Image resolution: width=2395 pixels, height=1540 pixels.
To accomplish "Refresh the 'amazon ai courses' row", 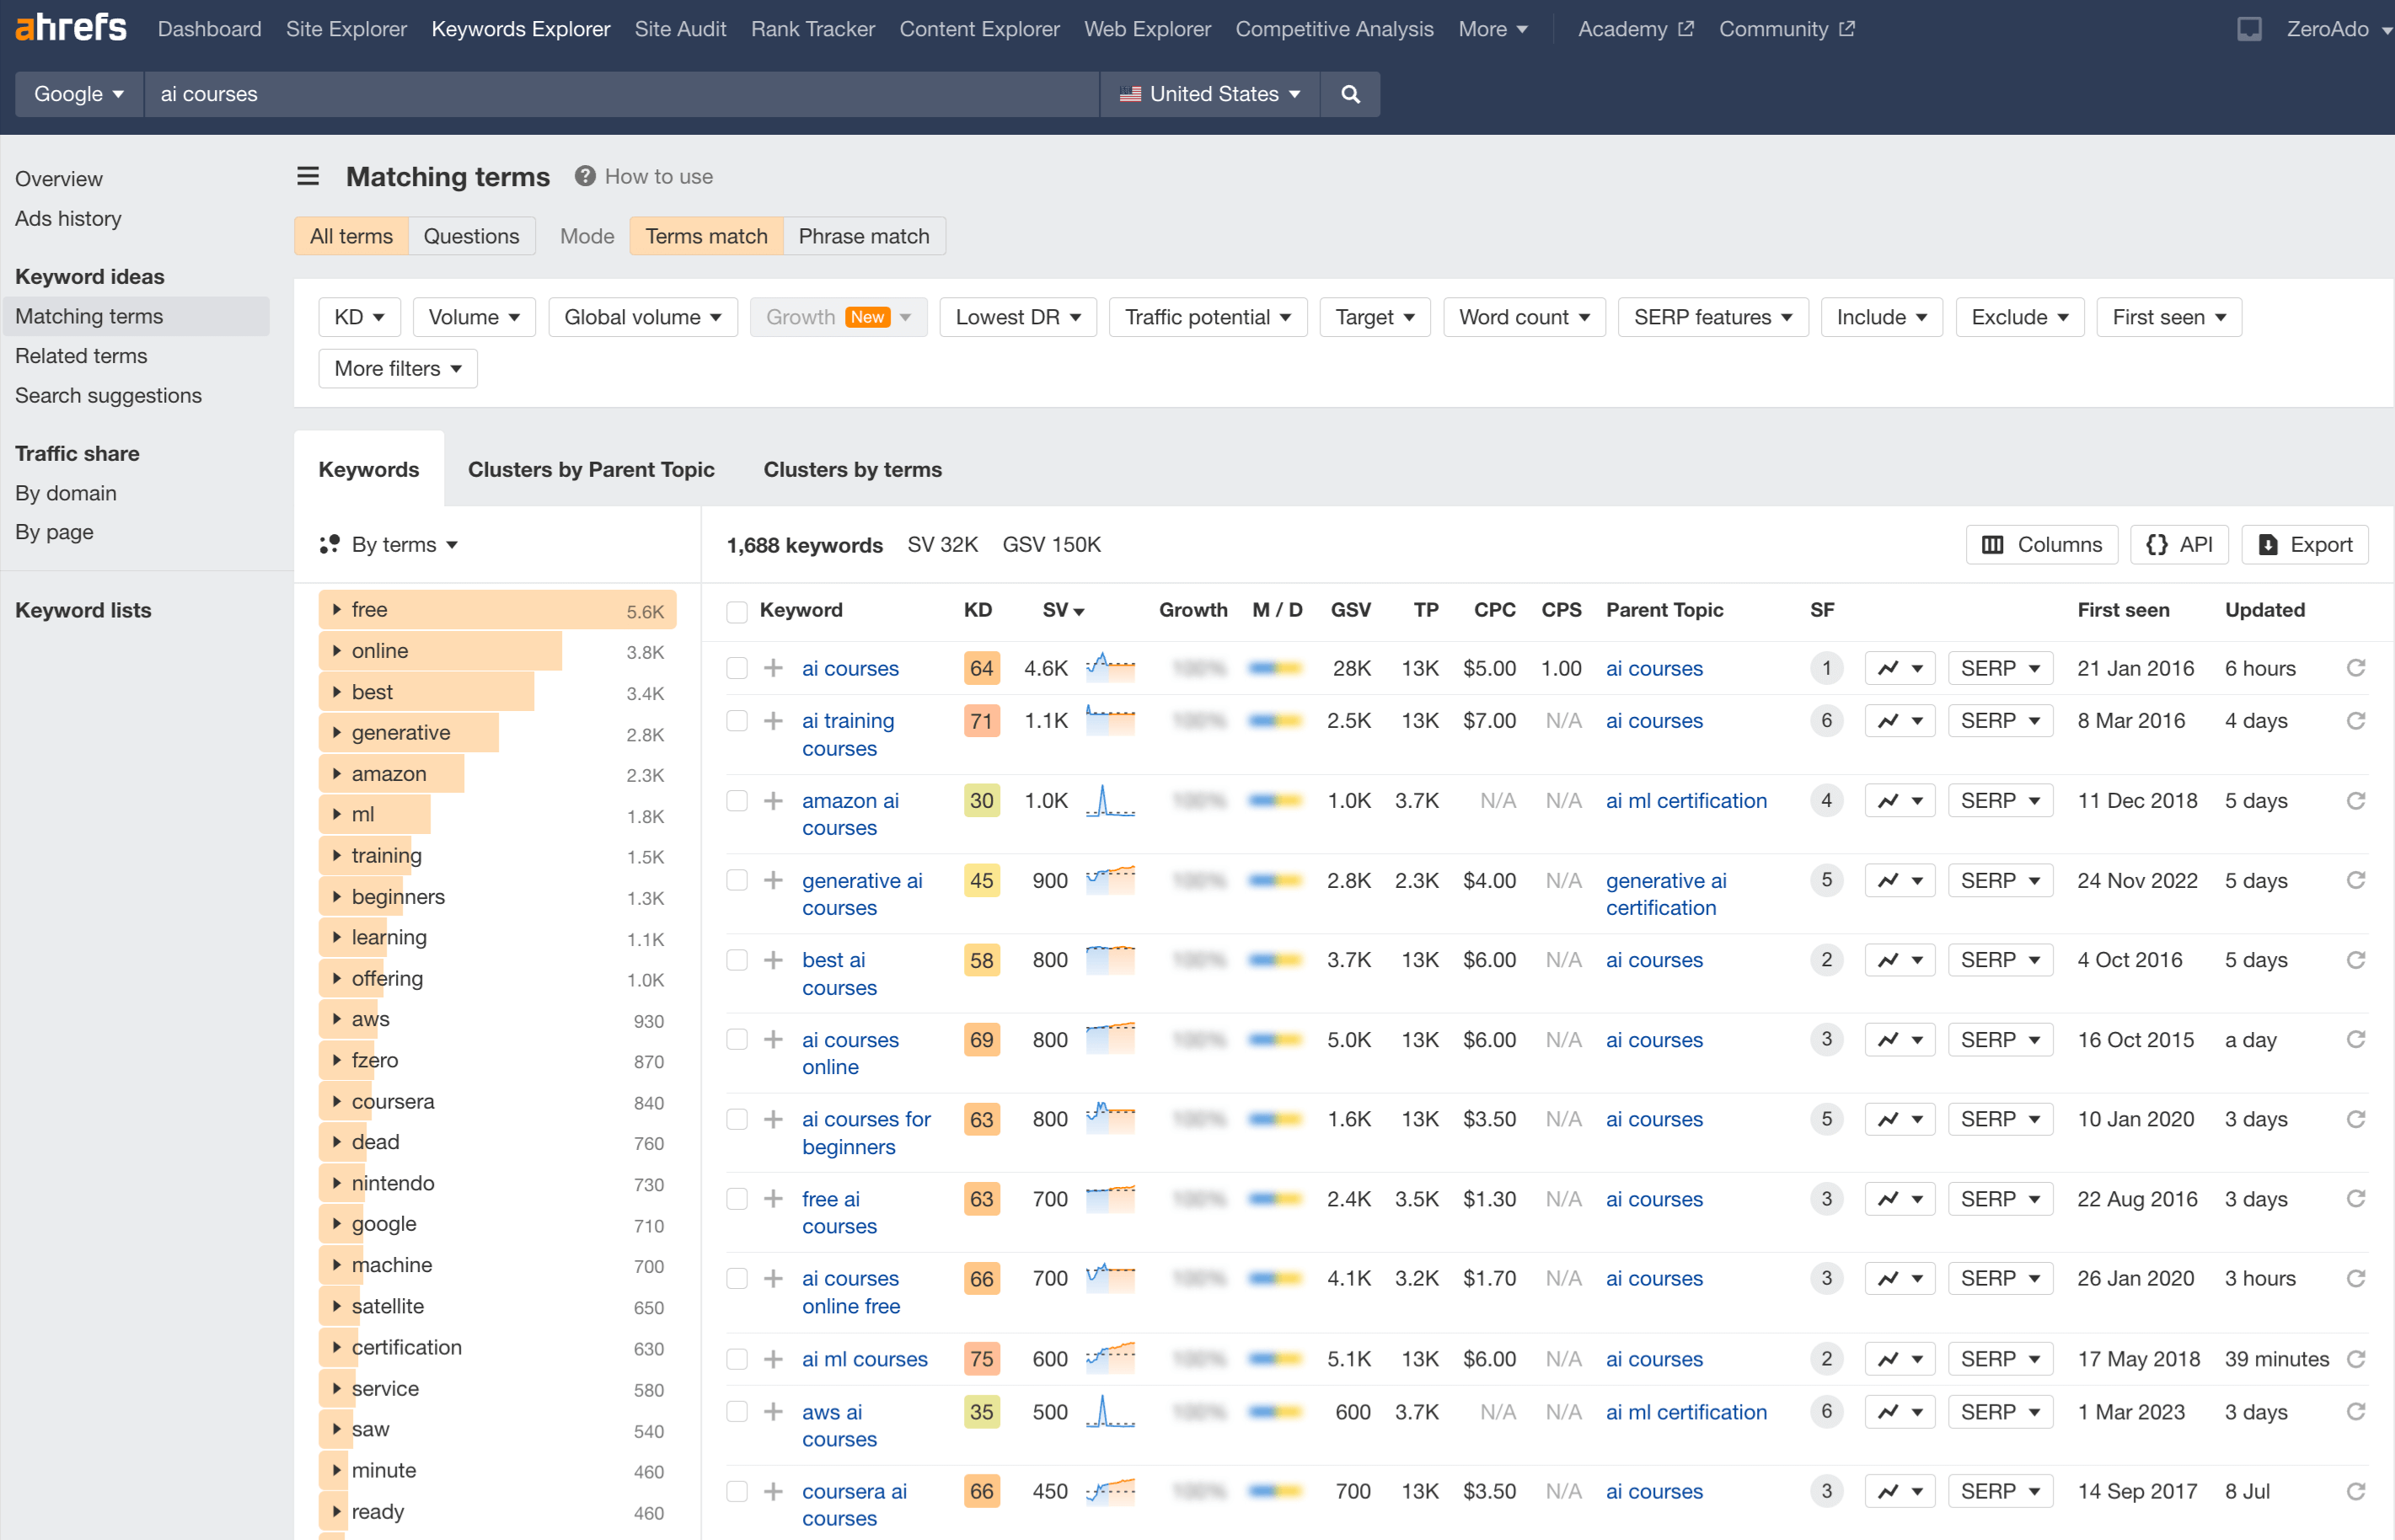I will point(2356,801).
